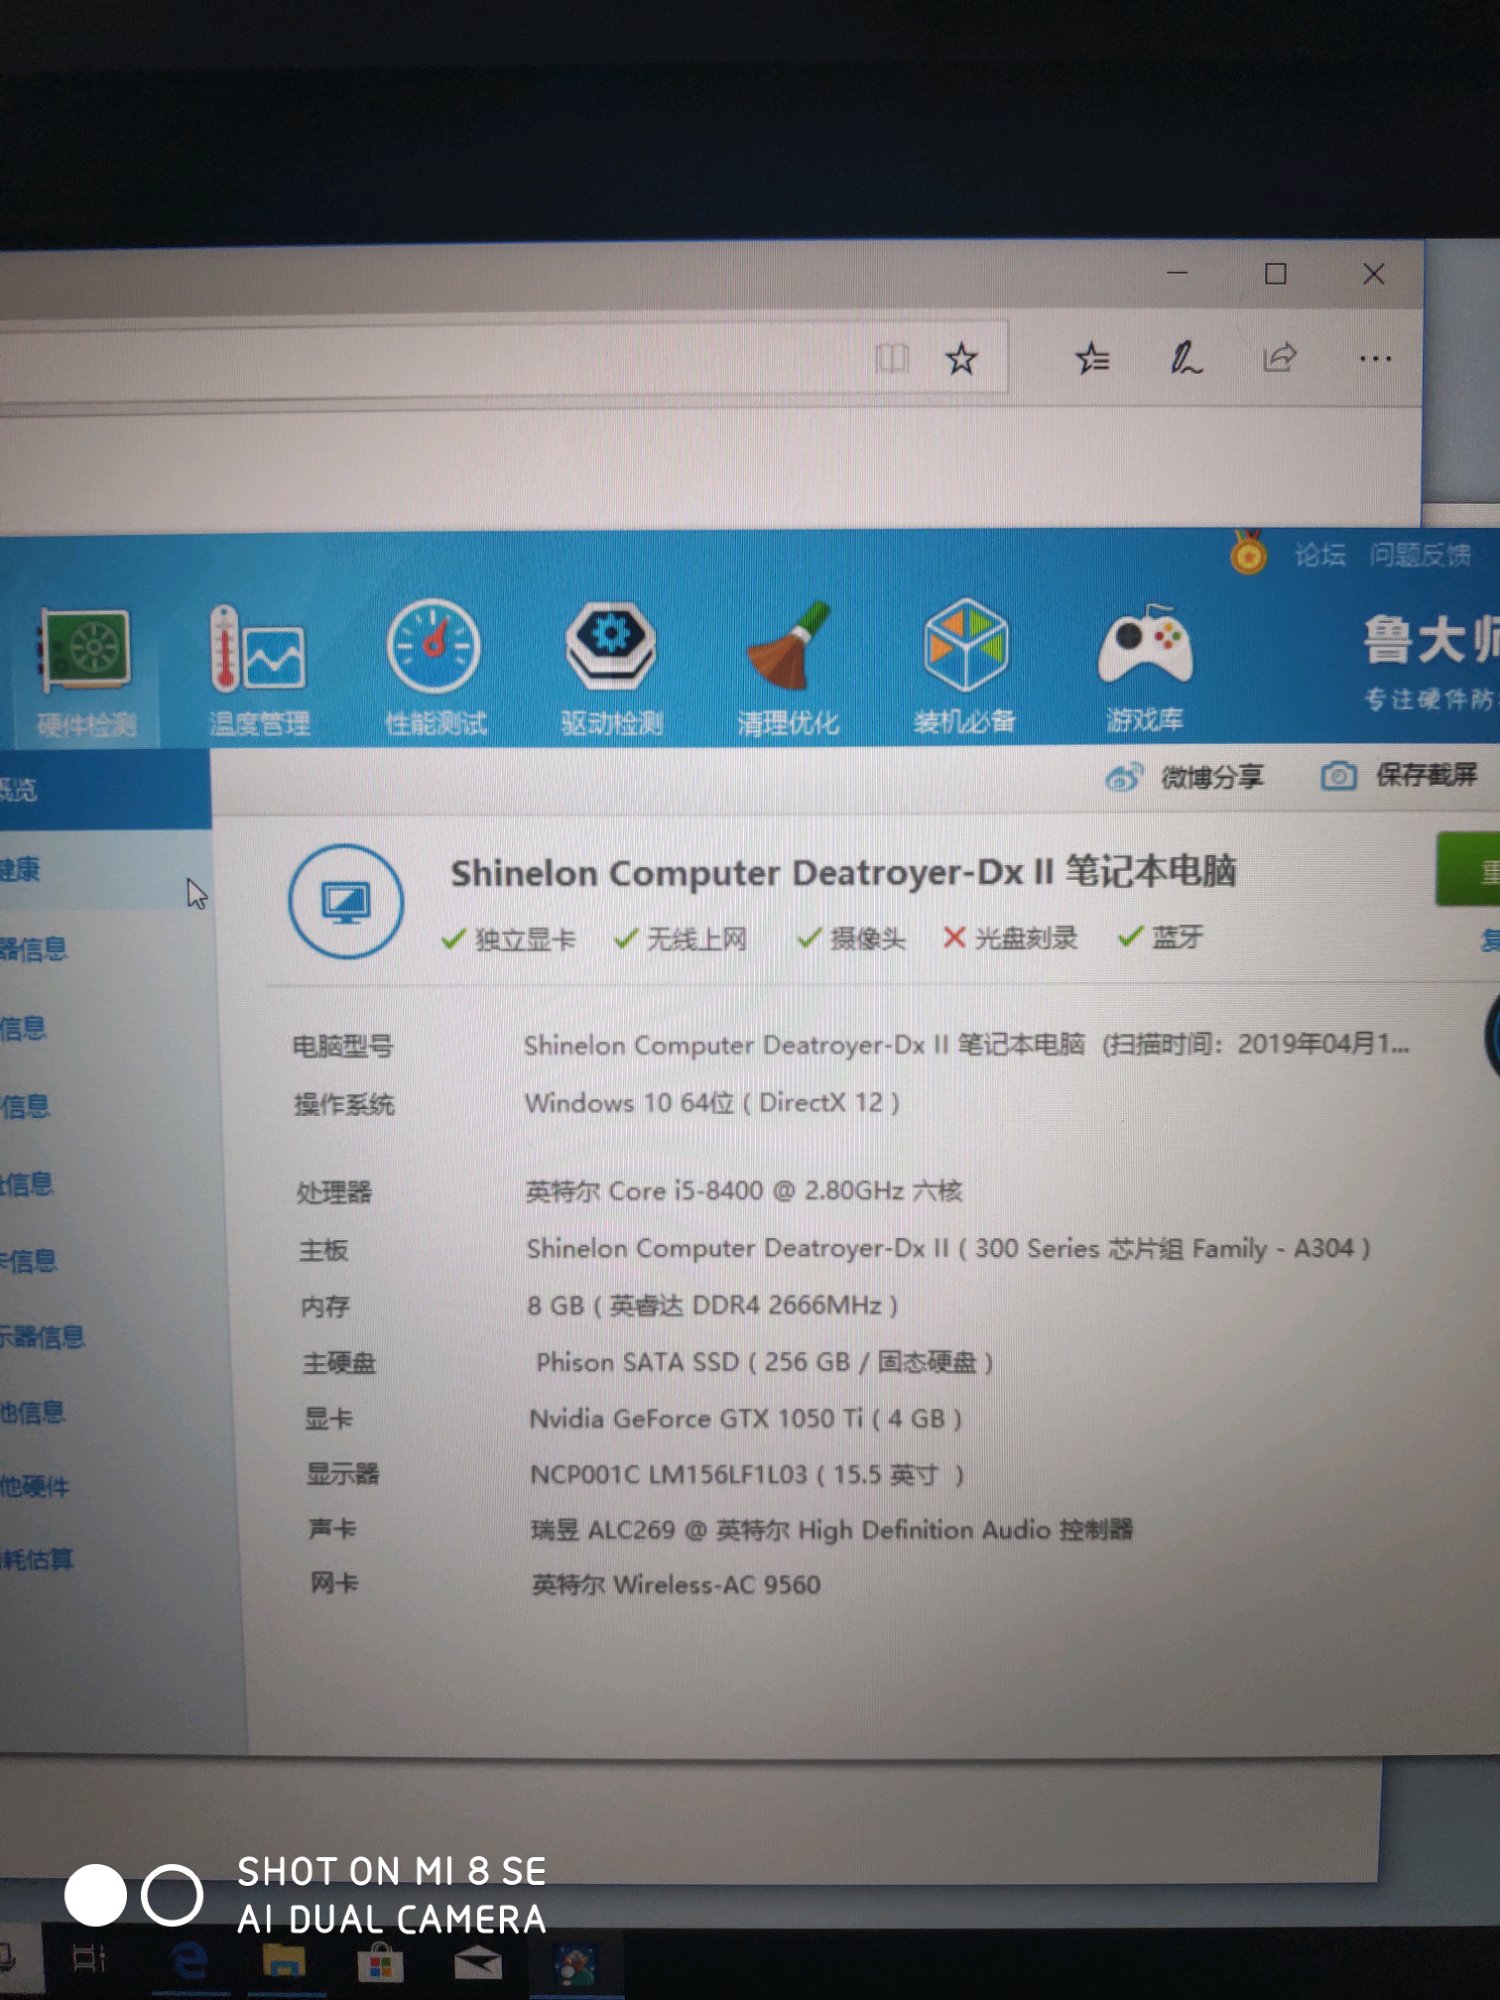Open the 硬件检测 hardware detection tab
Image resolution: width=1500 pixels, height=2000 pixels.
[x=86, y=673]
